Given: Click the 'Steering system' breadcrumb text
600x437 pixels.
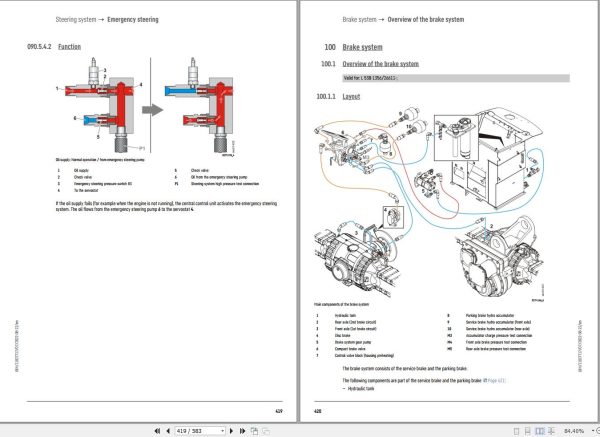Looking at the screenshot, I should click(76, 20).
